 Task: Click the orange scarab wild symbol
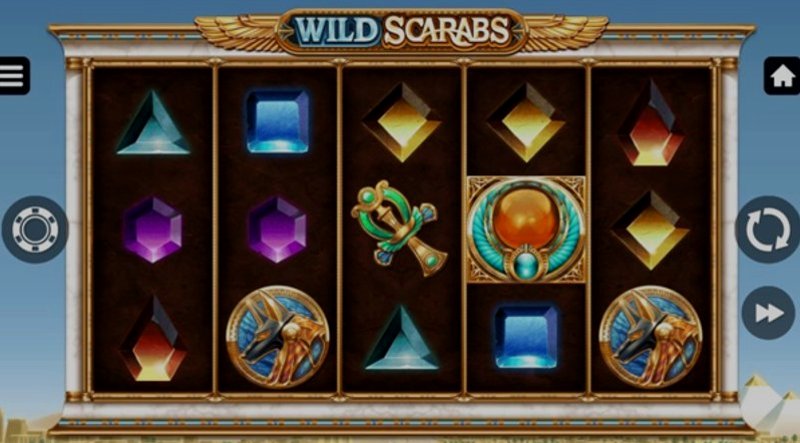point(526,230)
